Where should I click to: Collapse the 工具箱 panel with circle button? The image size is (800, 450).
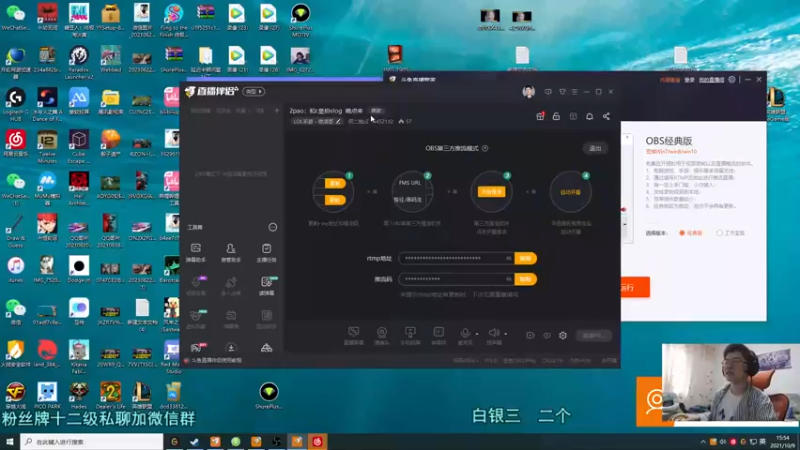[x=273, y=227]
